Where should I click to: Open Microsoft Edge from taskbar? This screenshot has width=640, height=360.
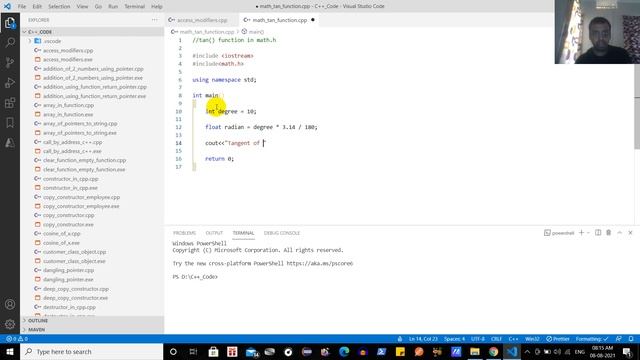coord(344,351)
